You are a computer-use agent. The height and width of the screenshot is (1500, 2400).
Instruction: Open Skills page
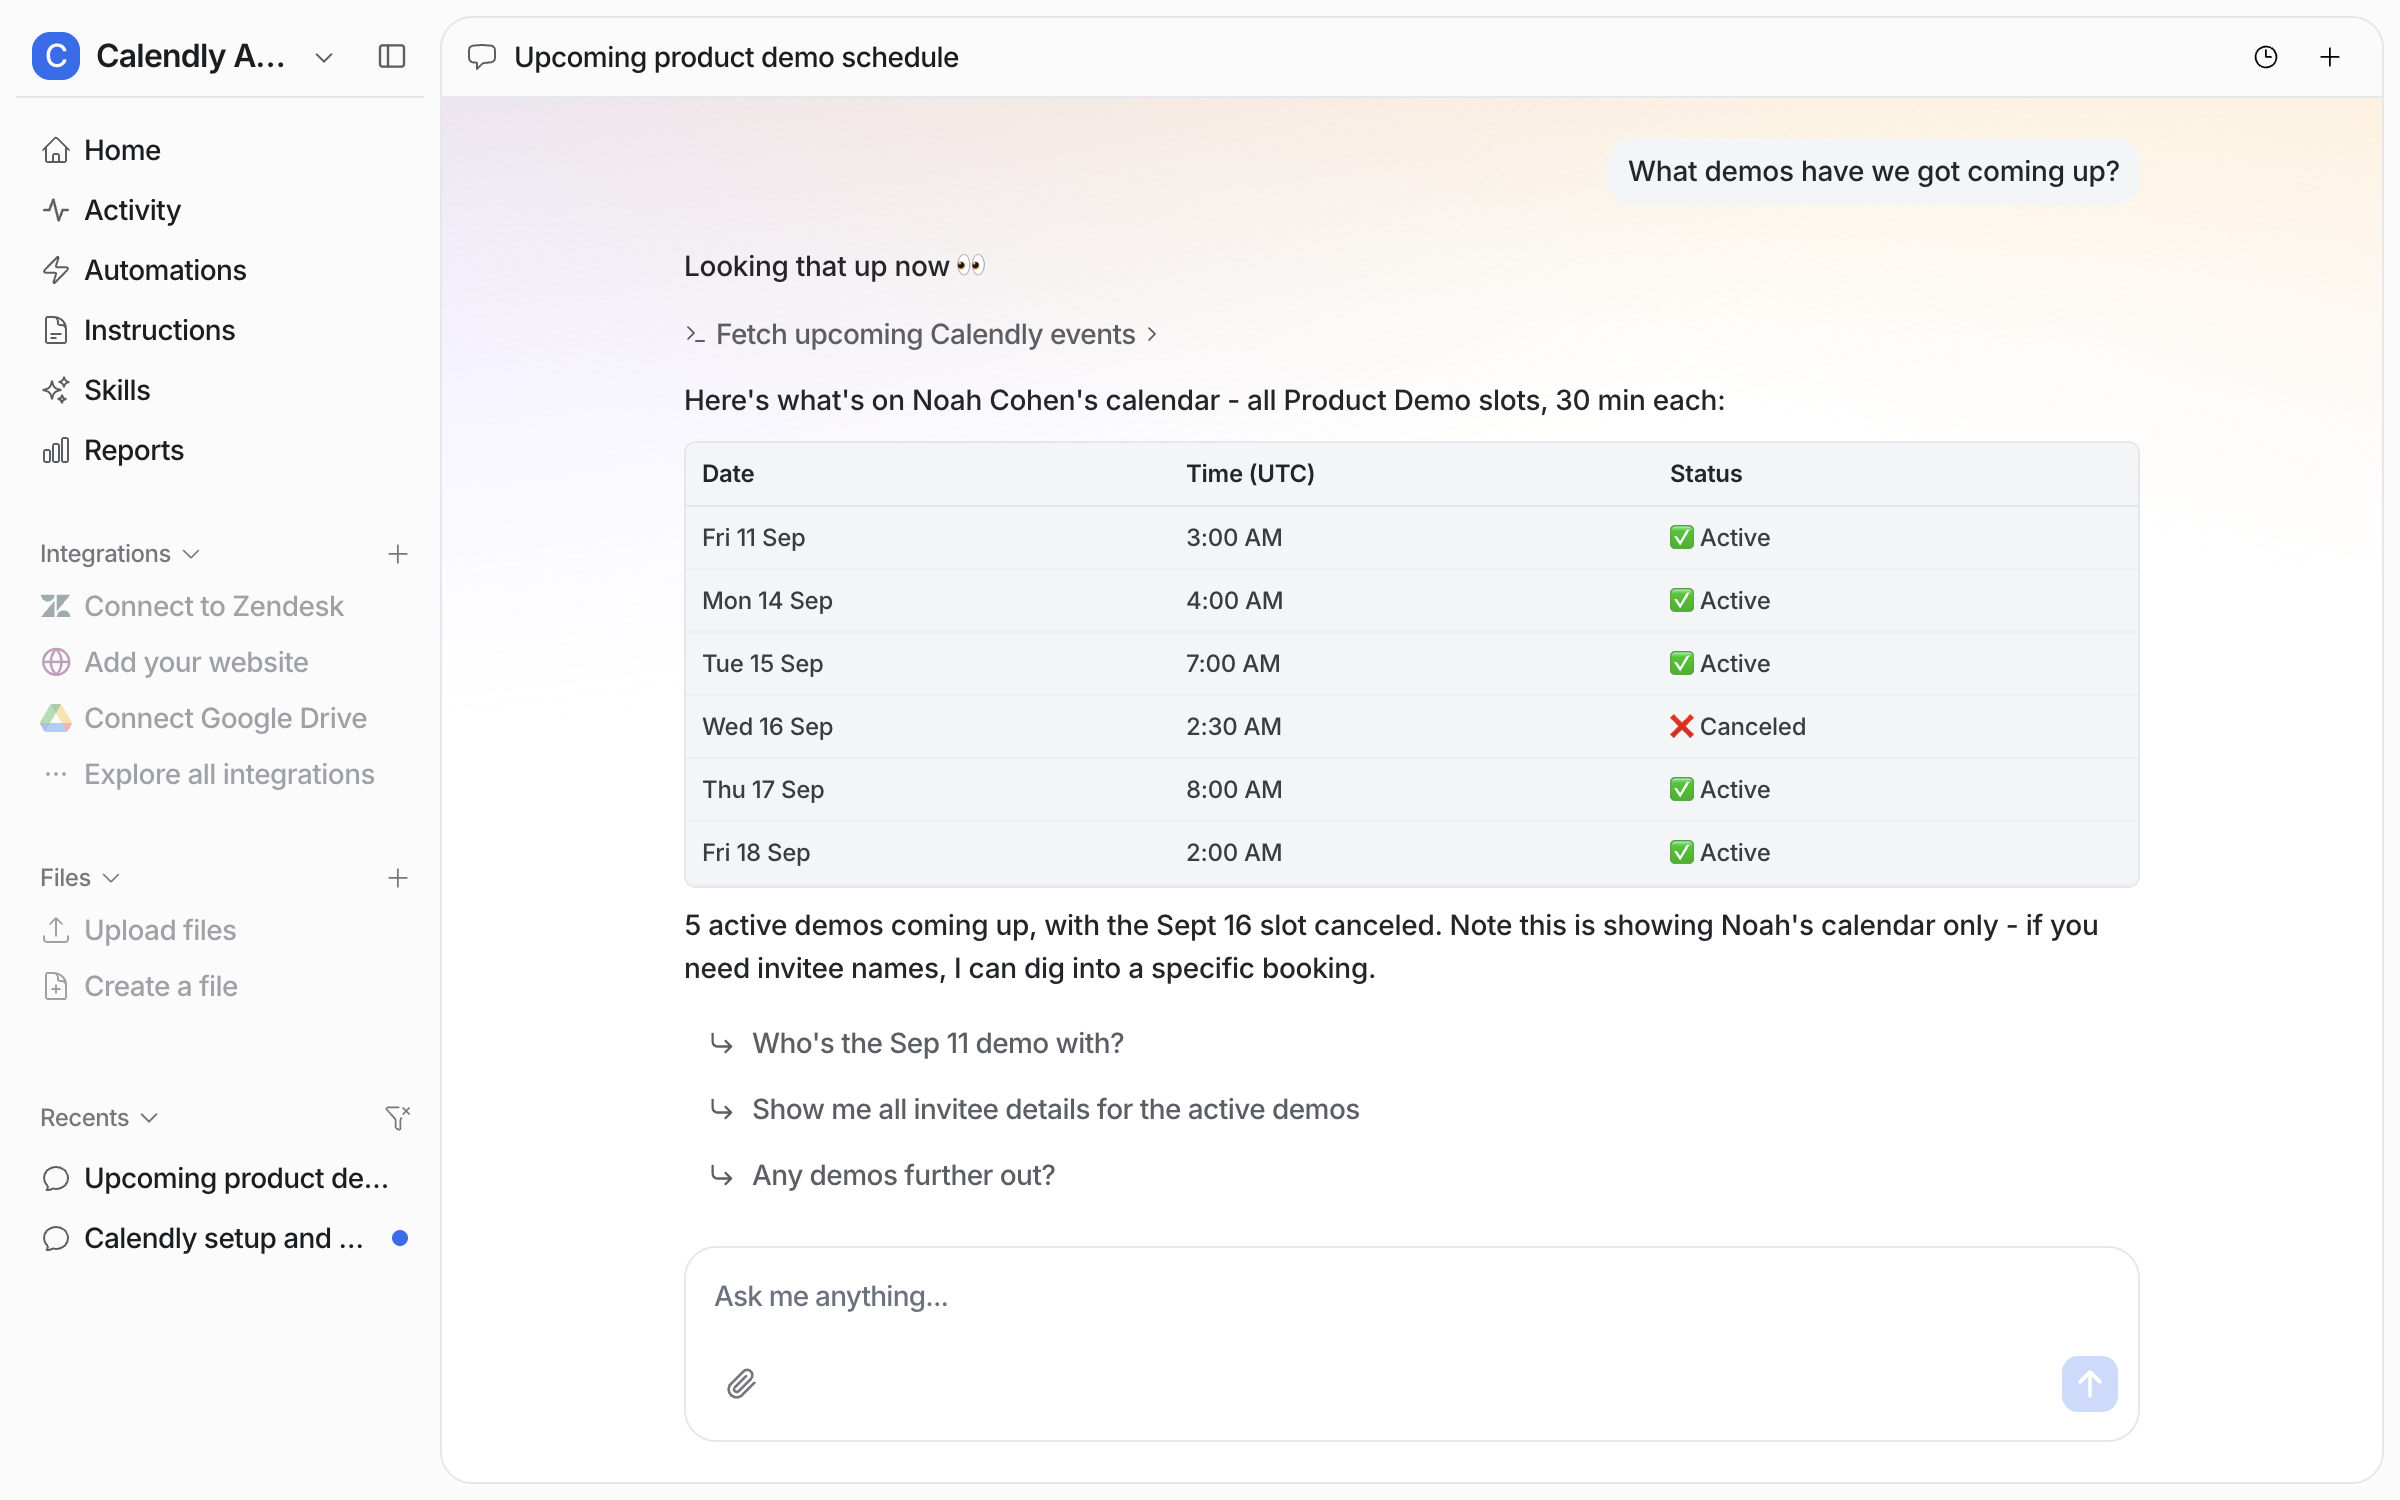tap(220, 390)
